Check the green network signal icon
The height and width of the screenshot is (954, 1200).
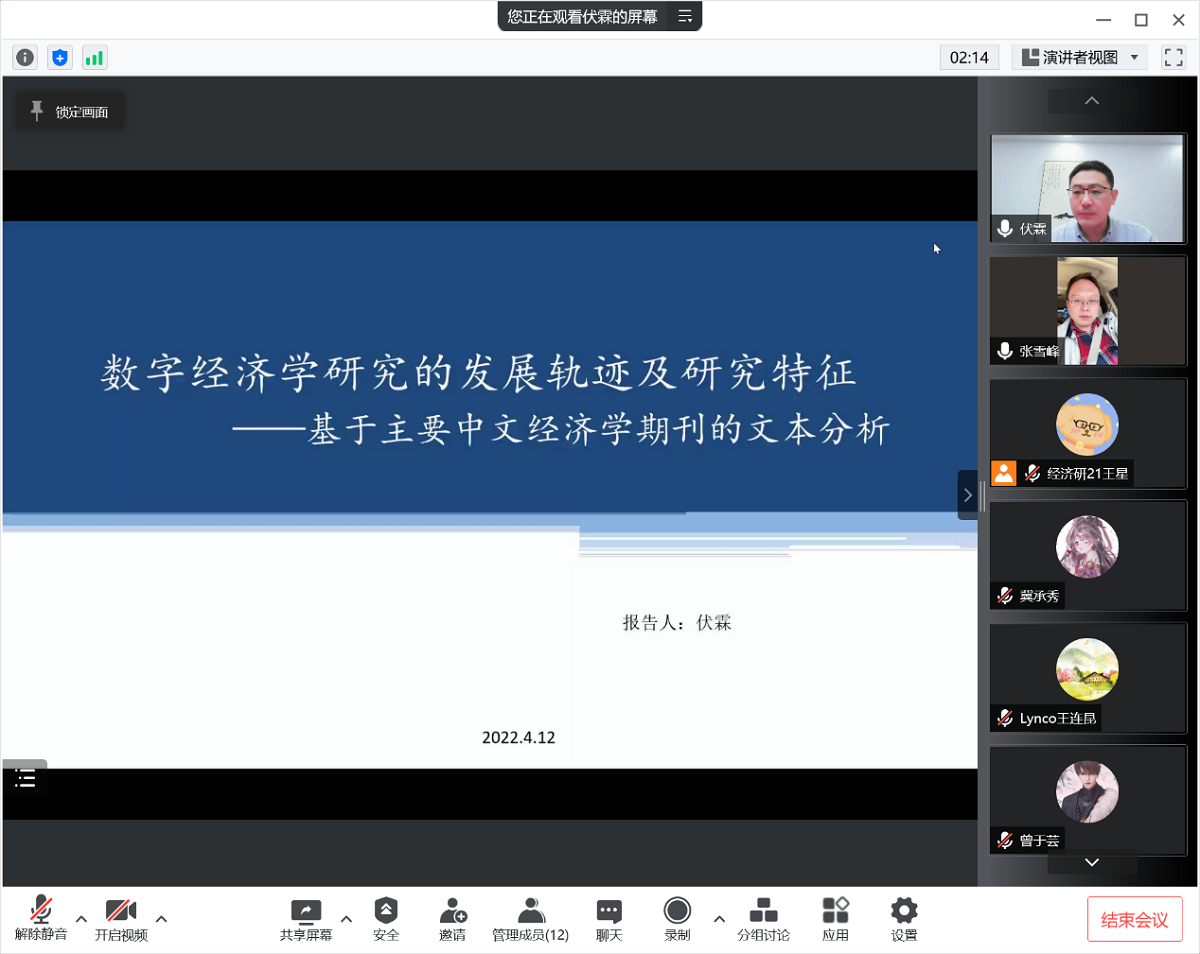point(94,58)
